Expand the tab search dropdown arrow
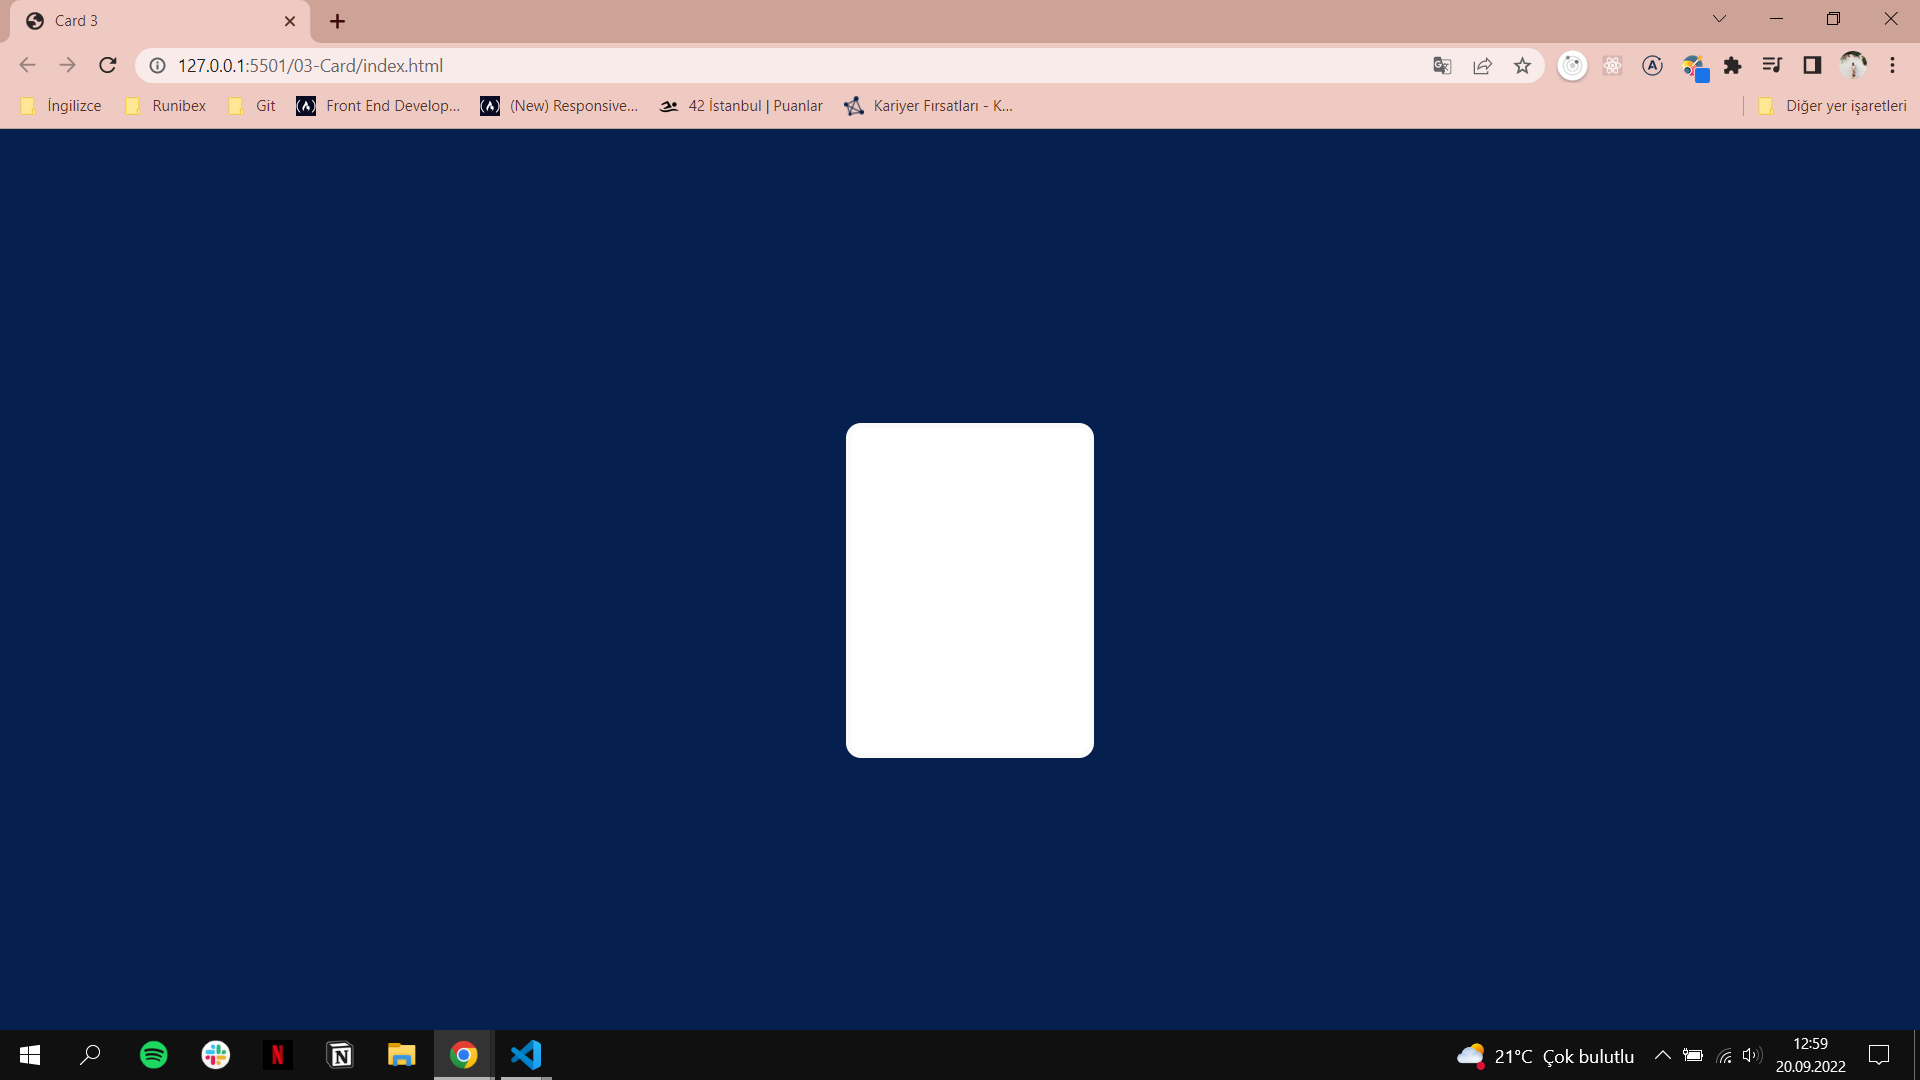 tap(1719, 18)
